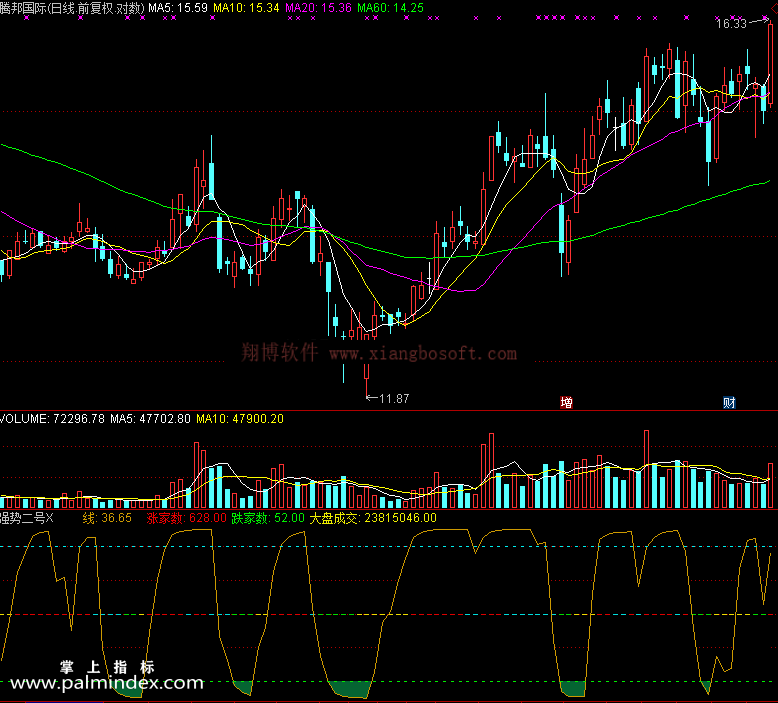Click the MA20: 15.36 label
Image resolution: width=778 pixels, height=703 pixels.
coord(318,8)
